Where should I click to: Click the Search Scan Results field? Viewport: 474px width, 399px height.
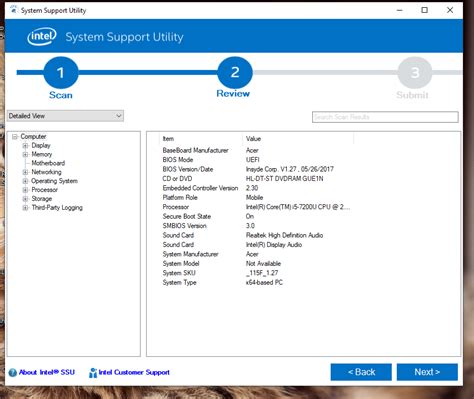pos(385,117)
